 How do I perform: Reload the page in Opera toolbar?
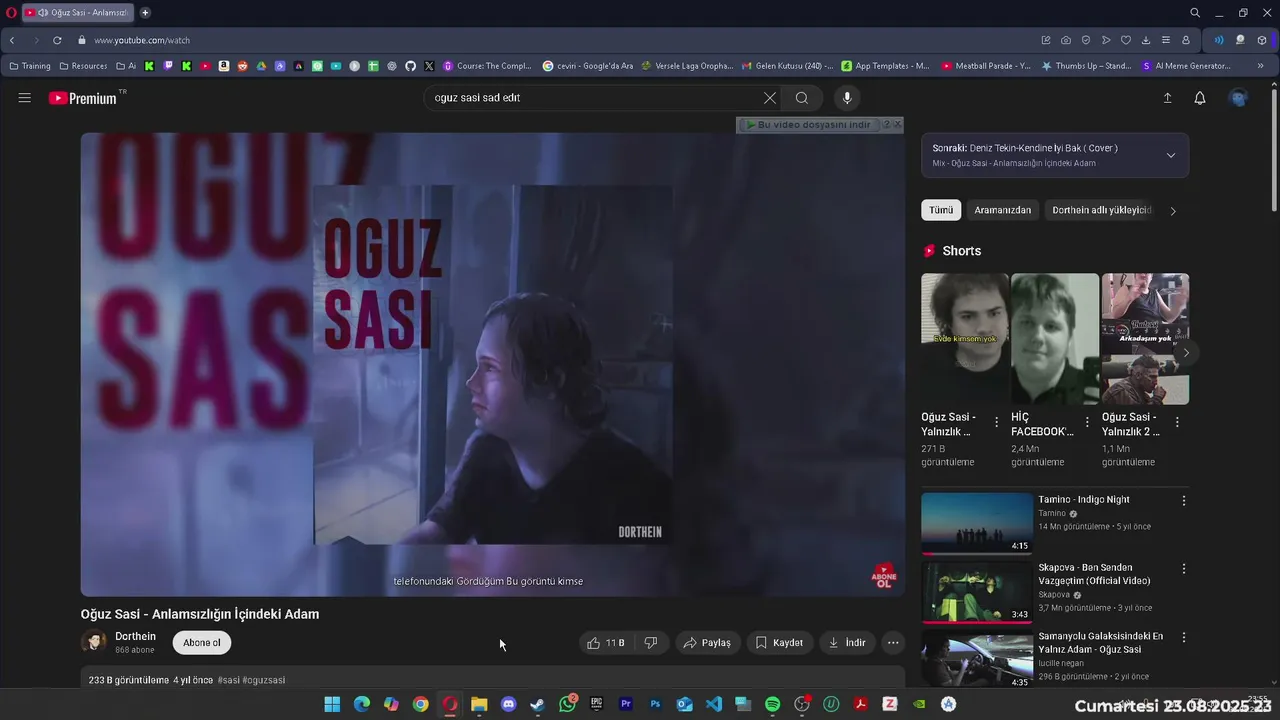point(57,40)
